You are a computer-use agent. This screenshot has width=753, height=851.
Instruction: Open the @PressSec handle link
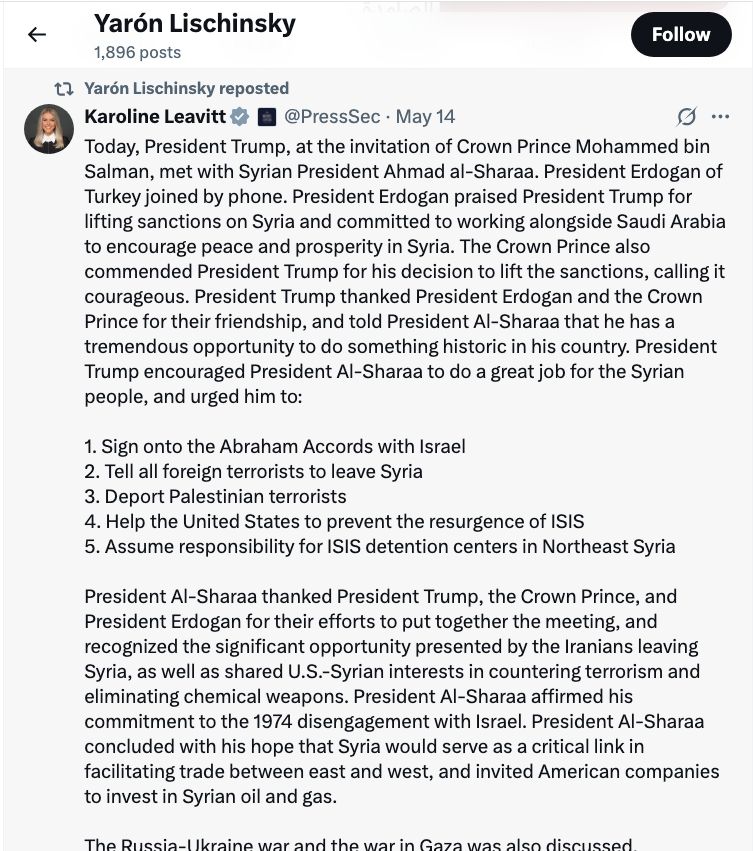(332, 116)
